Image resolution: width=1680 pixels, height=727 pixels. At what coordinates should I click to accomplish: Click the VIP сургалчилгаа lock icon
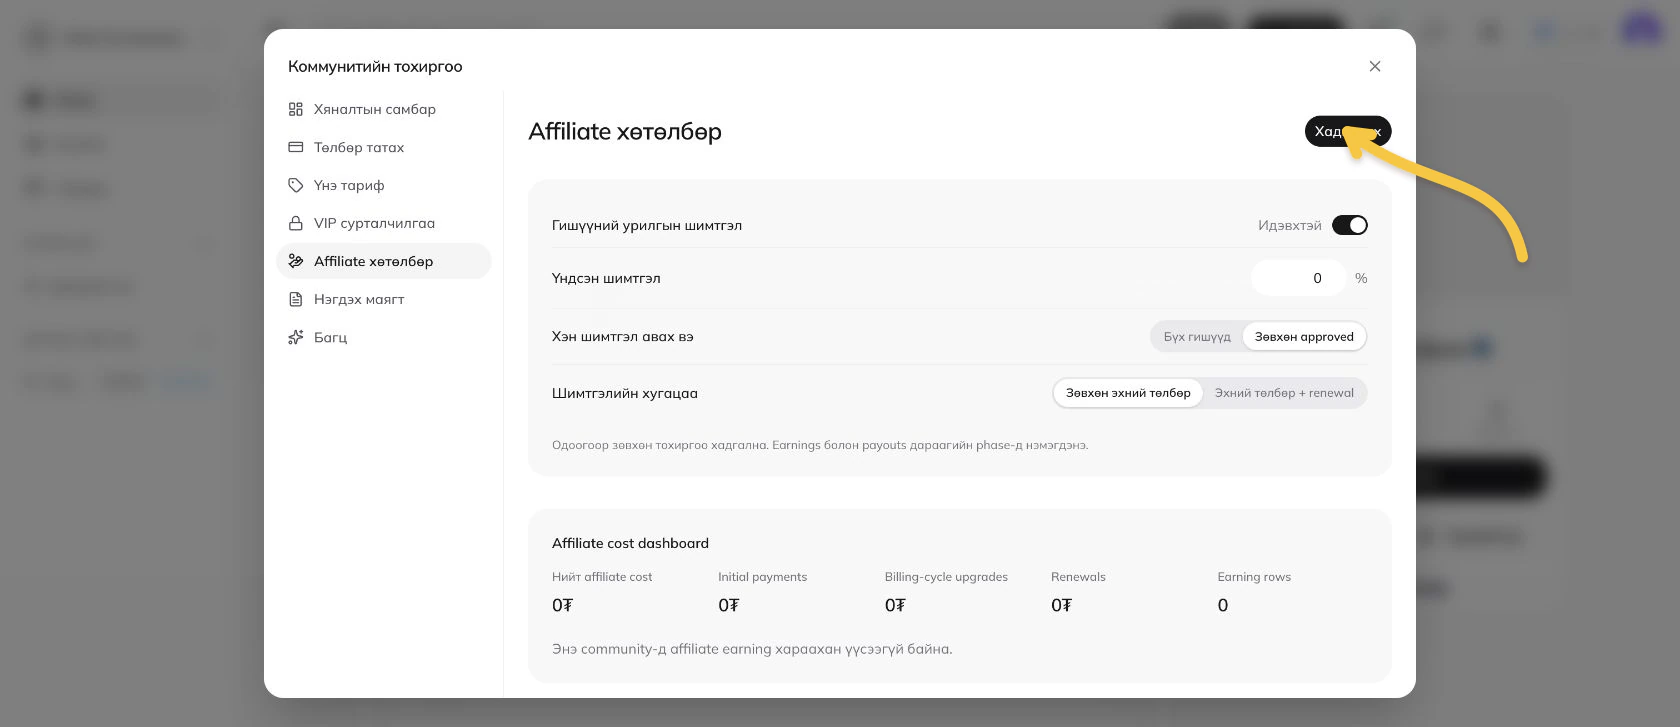(295, 223)
